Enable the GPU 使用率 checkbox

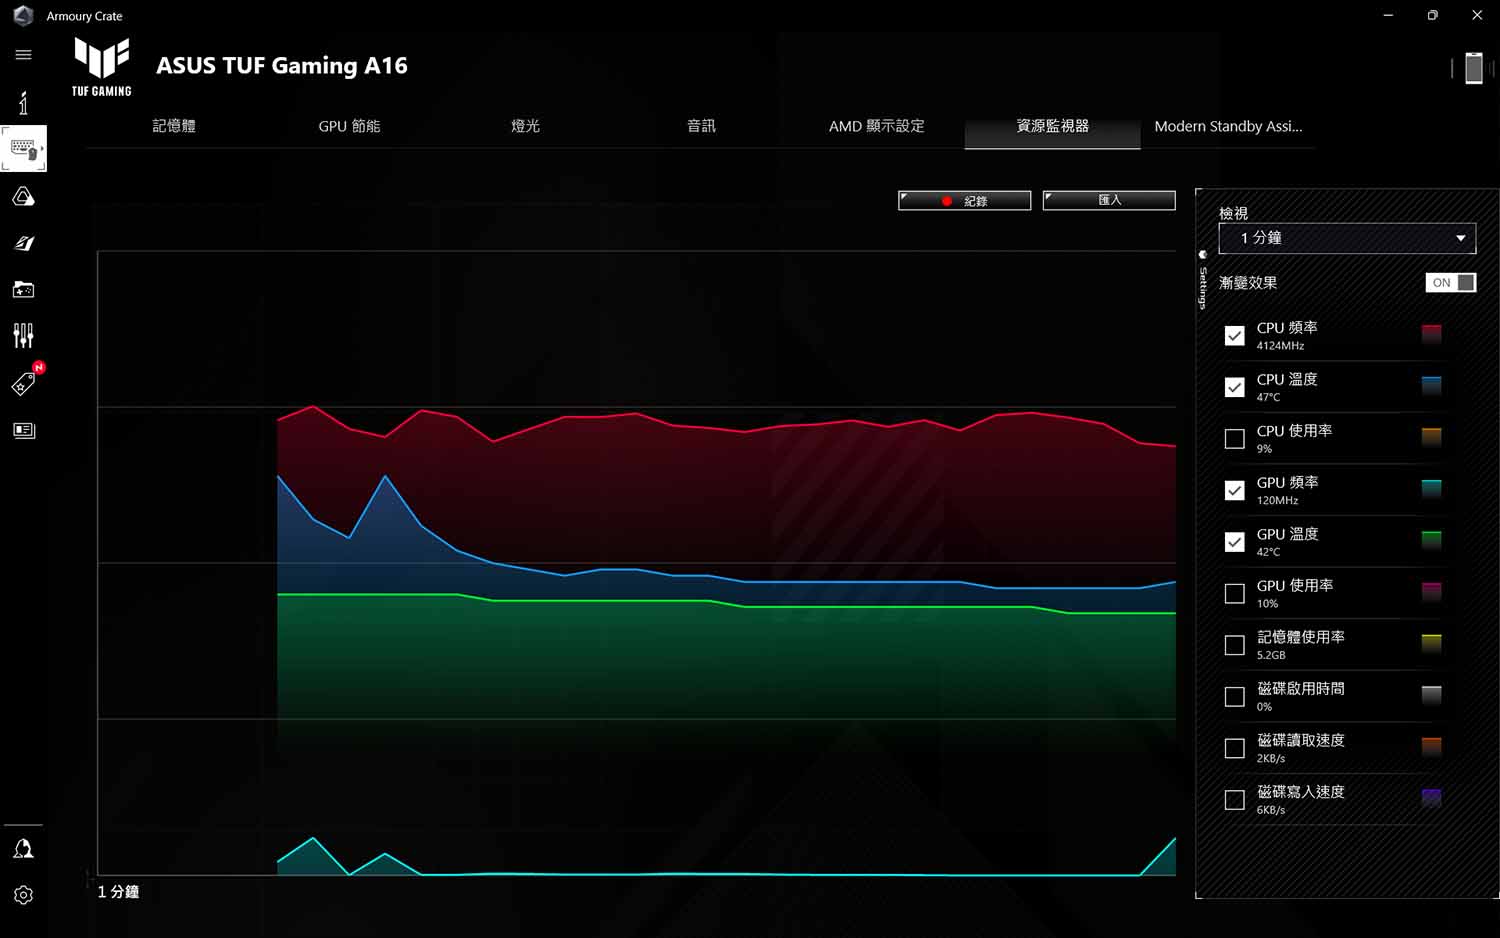1235,594
